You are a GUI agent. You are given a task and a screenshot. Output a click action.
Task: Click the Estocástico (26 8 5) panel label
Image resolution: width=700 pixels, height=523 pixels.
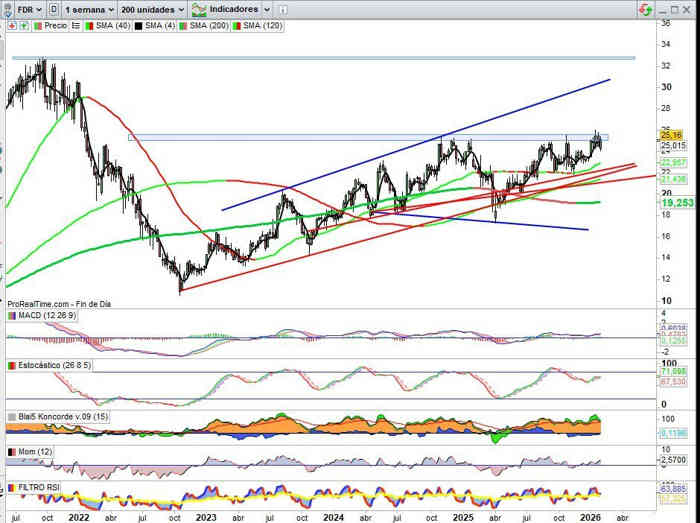pos(48,367)
